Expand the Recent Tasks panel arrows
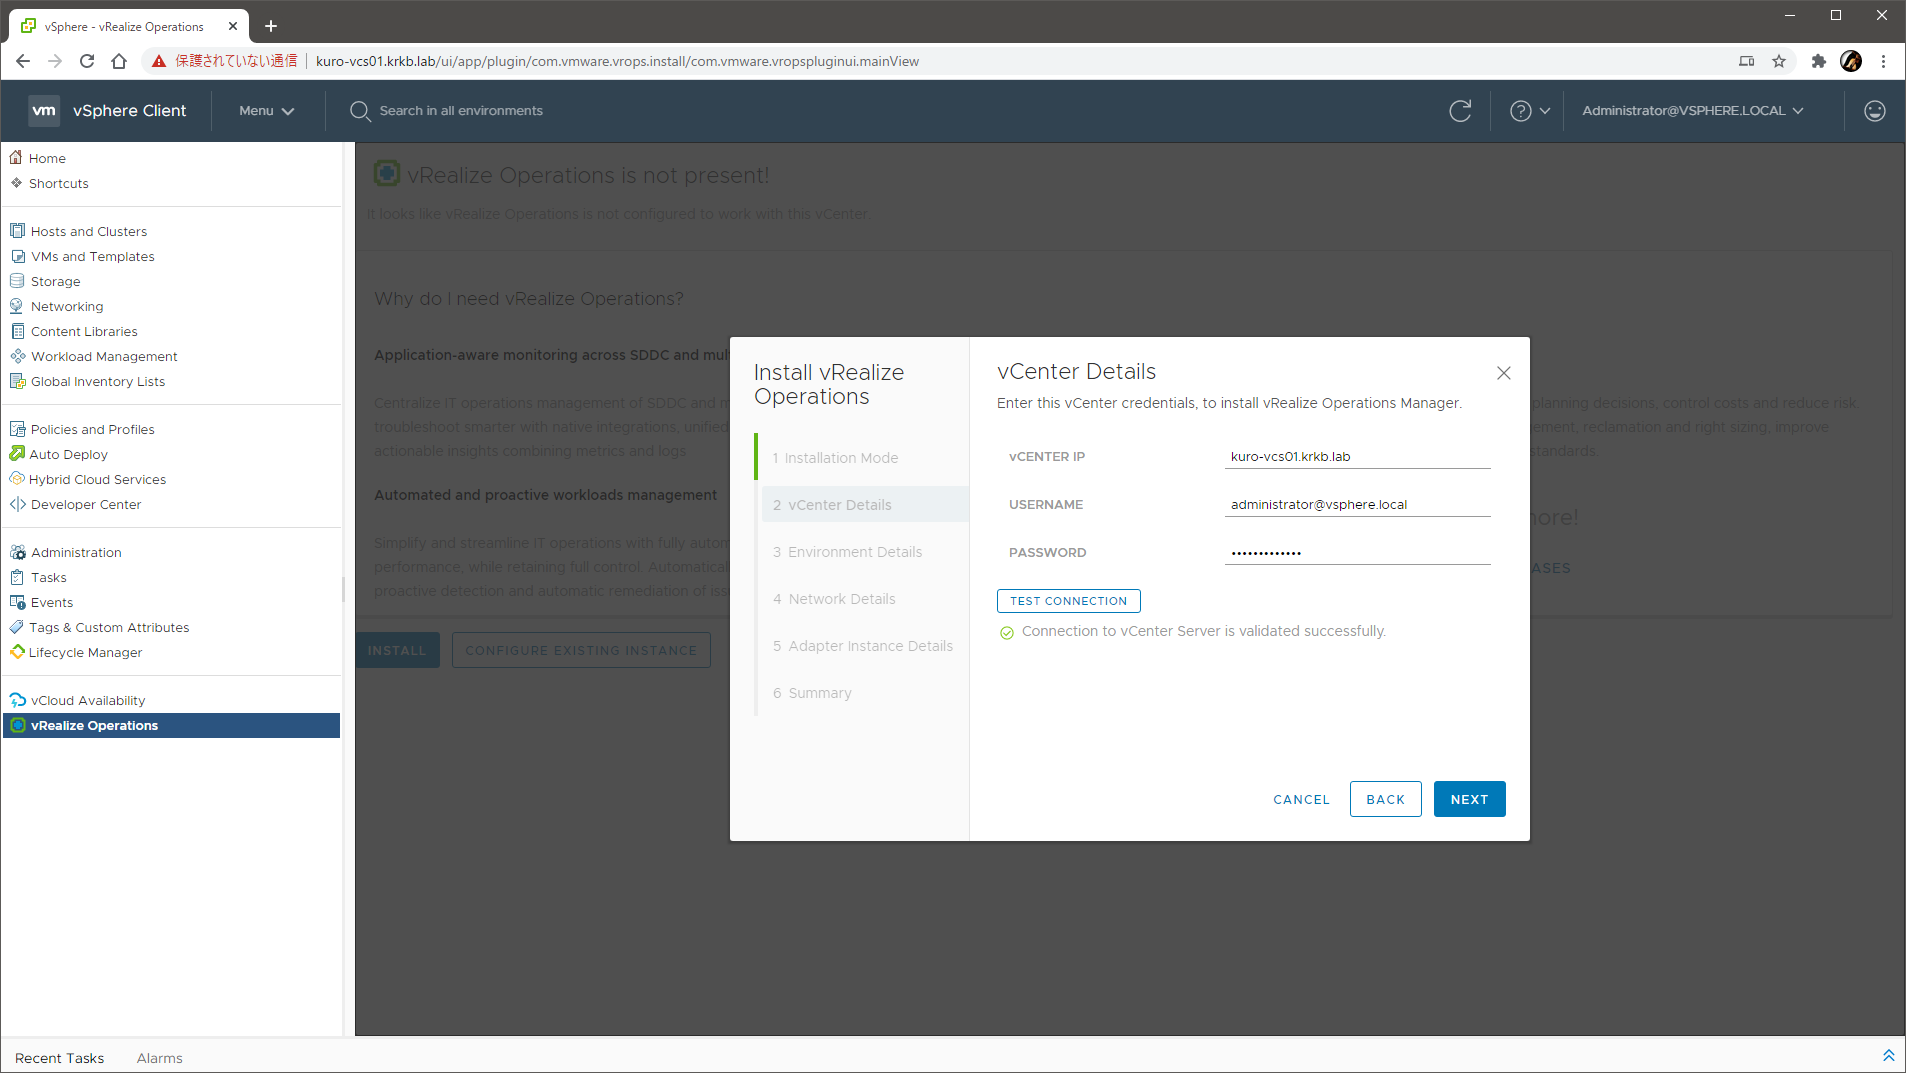Image resolution: width=1906 pixels, height=1073 pixels. 1888,1056
